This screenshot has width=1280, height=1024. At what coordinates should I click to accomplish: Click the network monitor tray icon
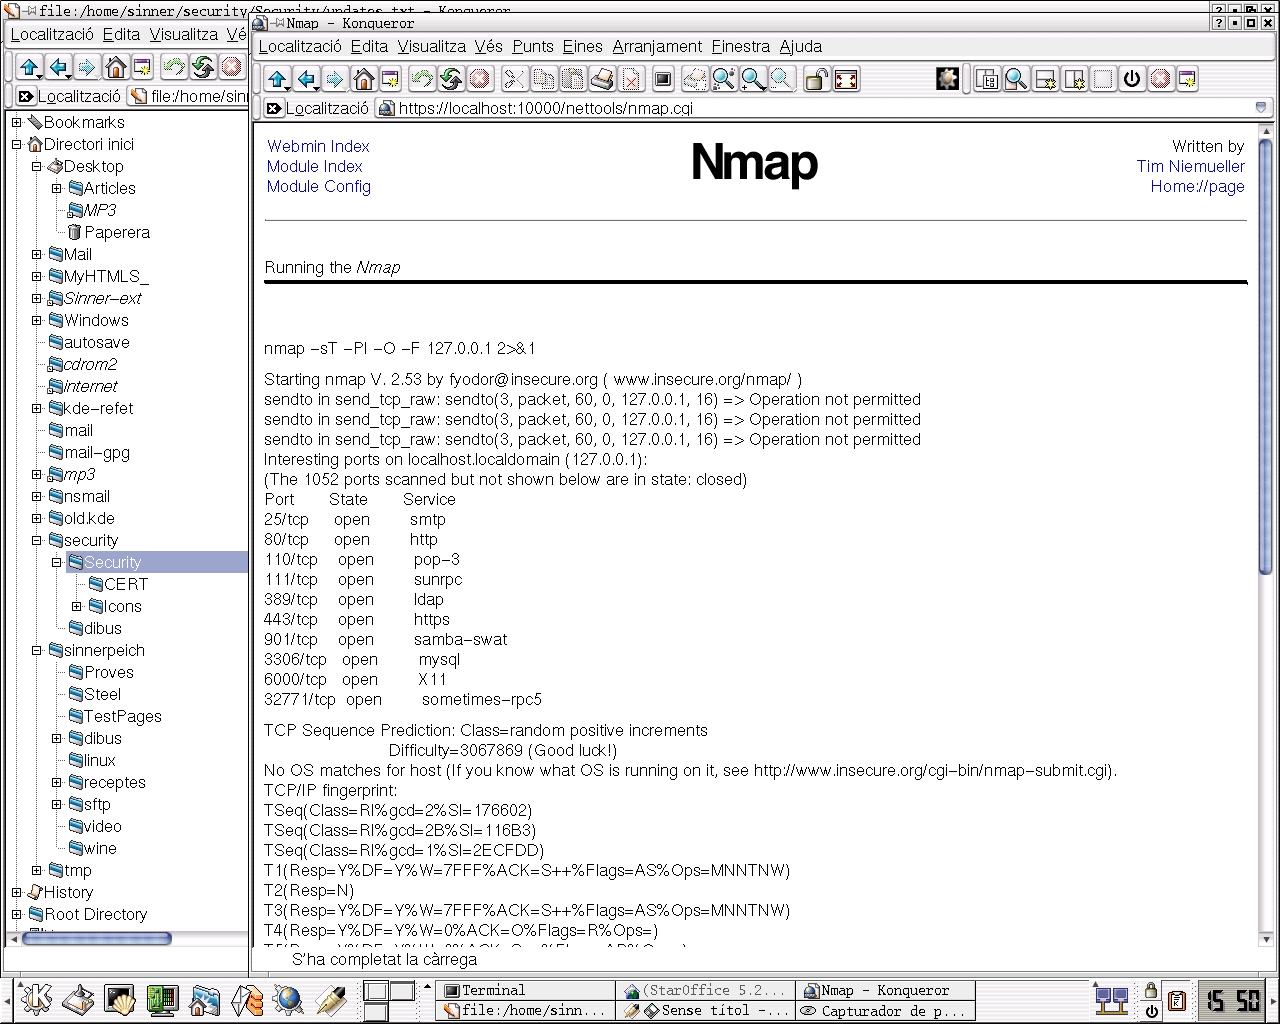click(1112, 999)
